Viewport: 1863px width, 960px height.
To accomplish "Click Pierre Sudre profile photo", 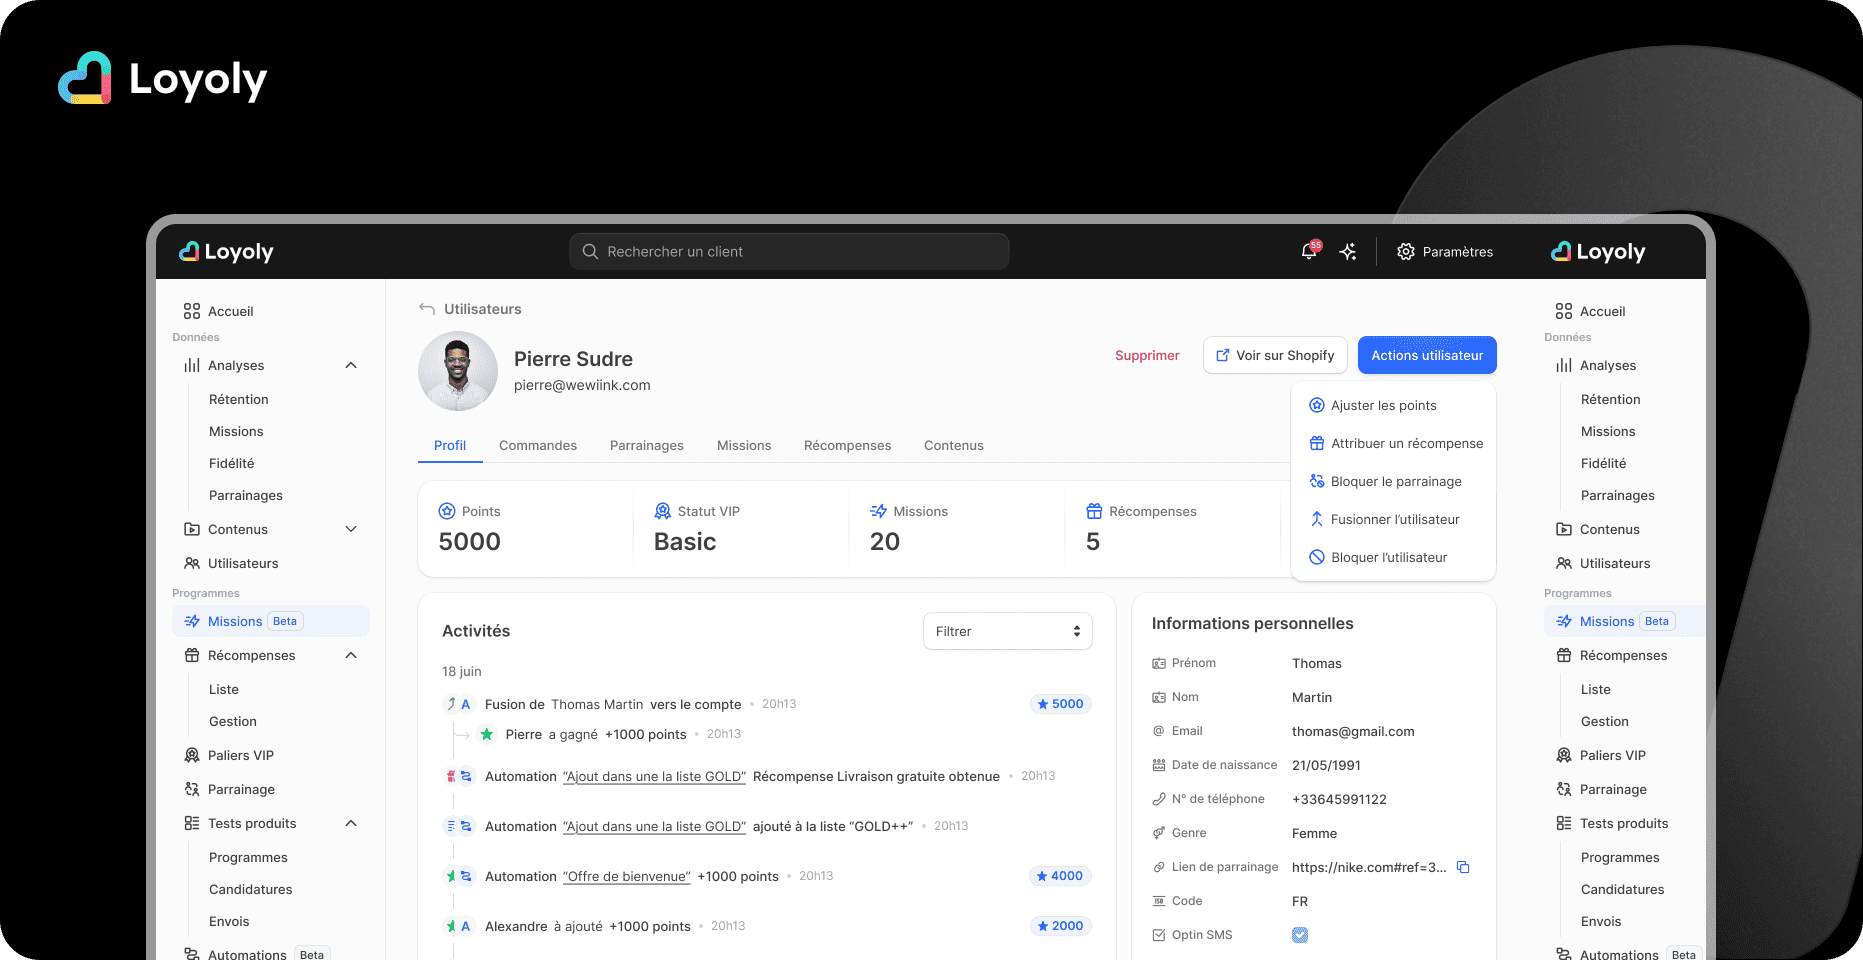I will pyautogui.click(x=458, y=371).
